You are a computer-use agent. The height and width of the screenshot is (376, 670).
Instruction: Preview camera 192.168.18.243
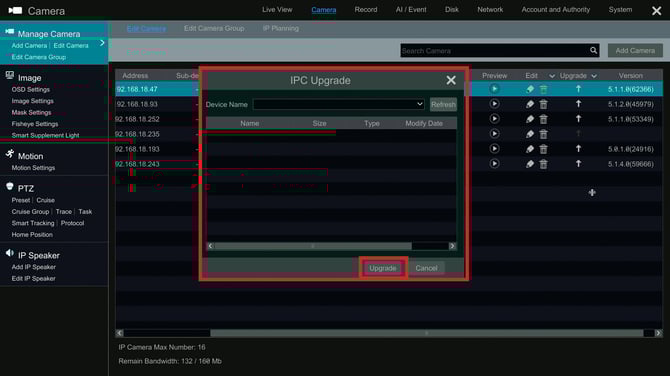(x=494, y=164)
